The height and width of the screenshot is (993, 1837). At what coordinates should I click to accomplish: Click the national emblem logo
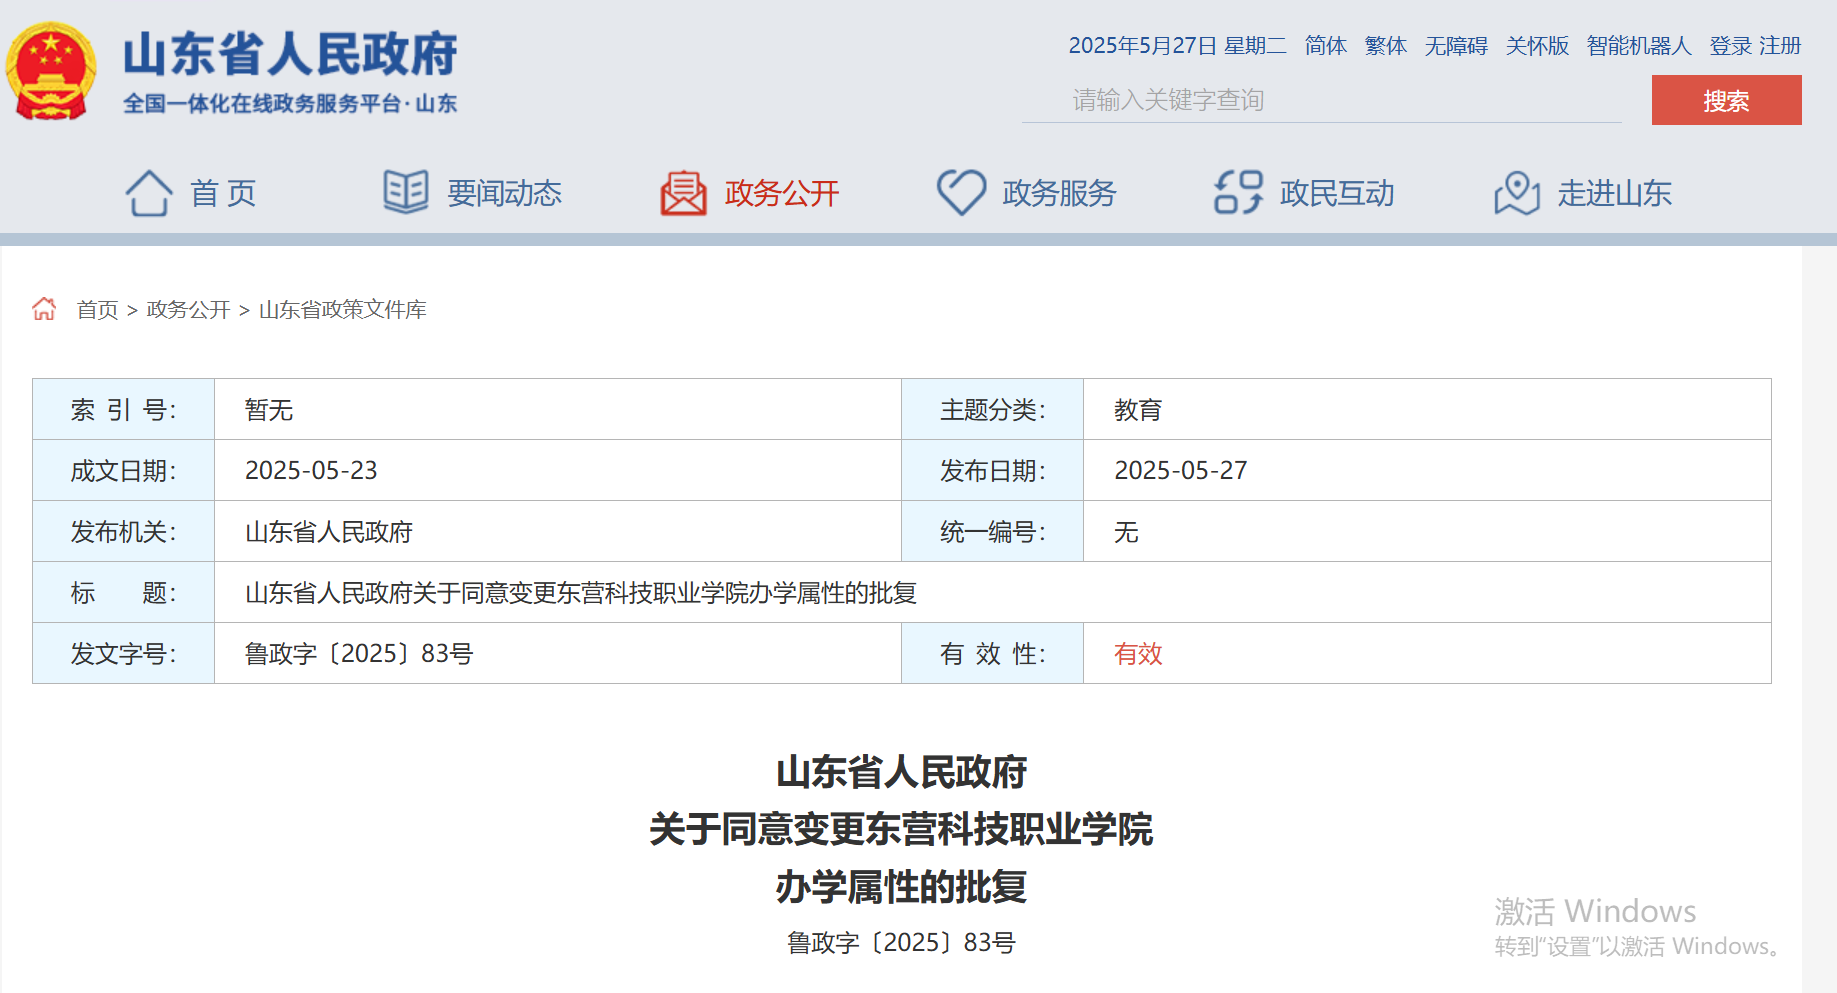tap(50, 71)
